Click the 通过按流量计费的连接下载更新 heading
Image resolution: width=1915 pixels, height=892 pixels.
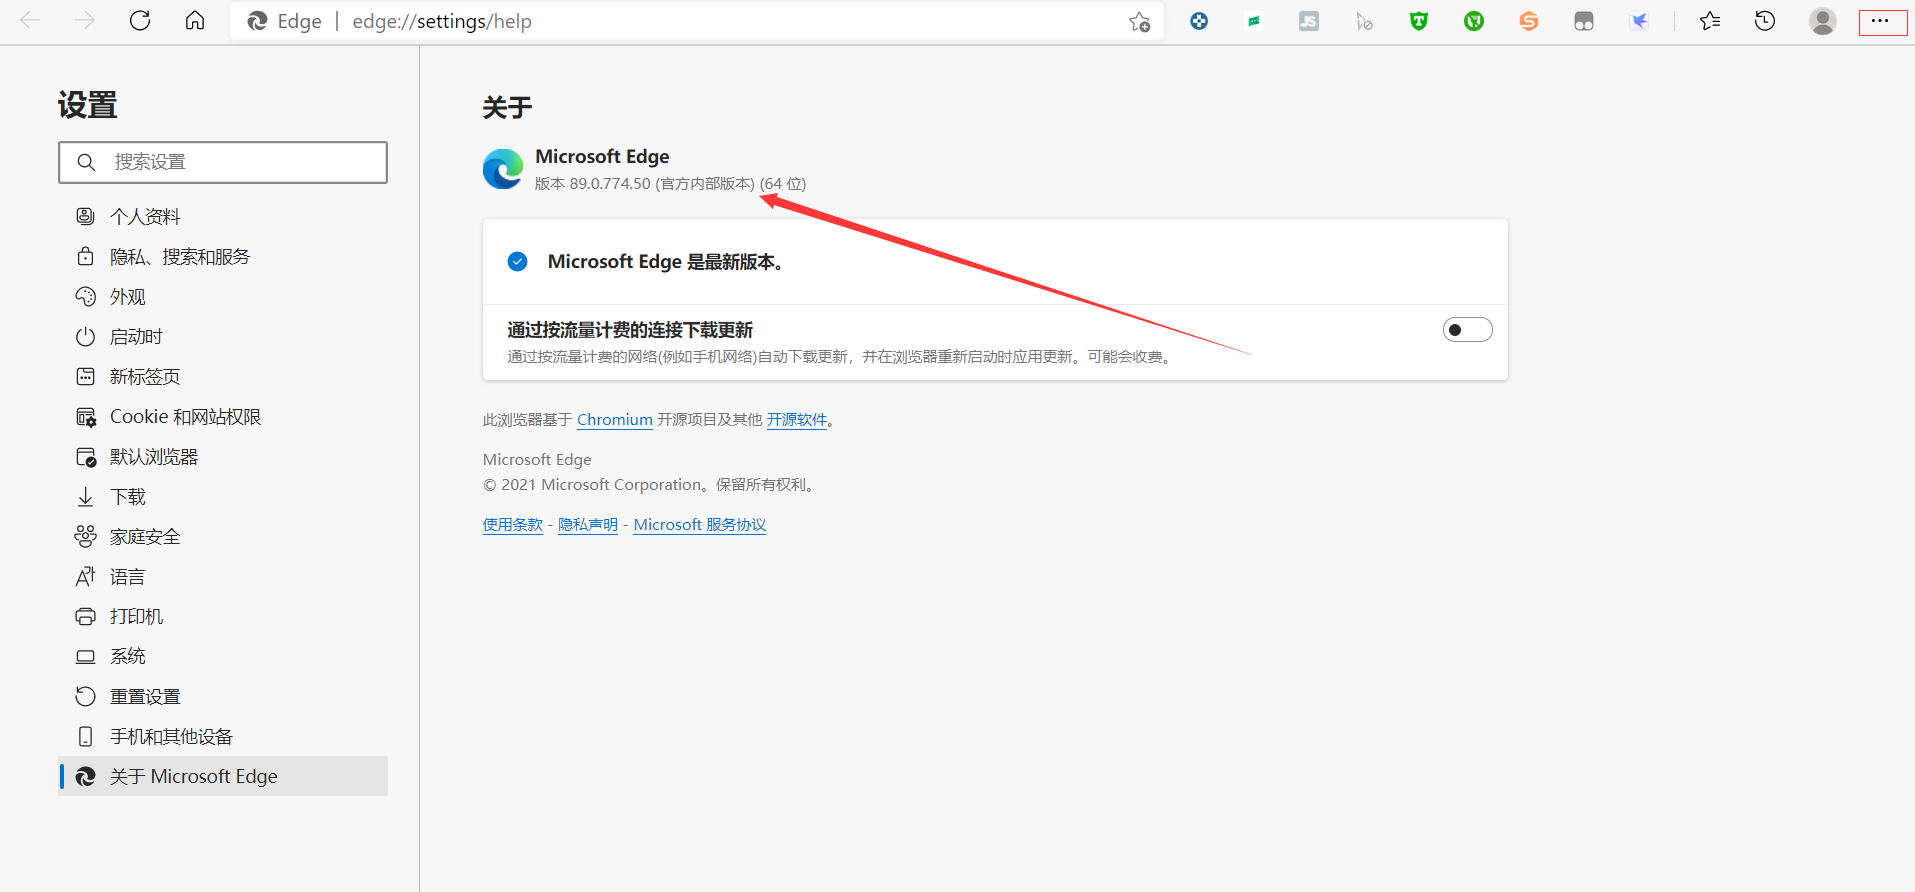pyautogui.click(x=630, y=330)
